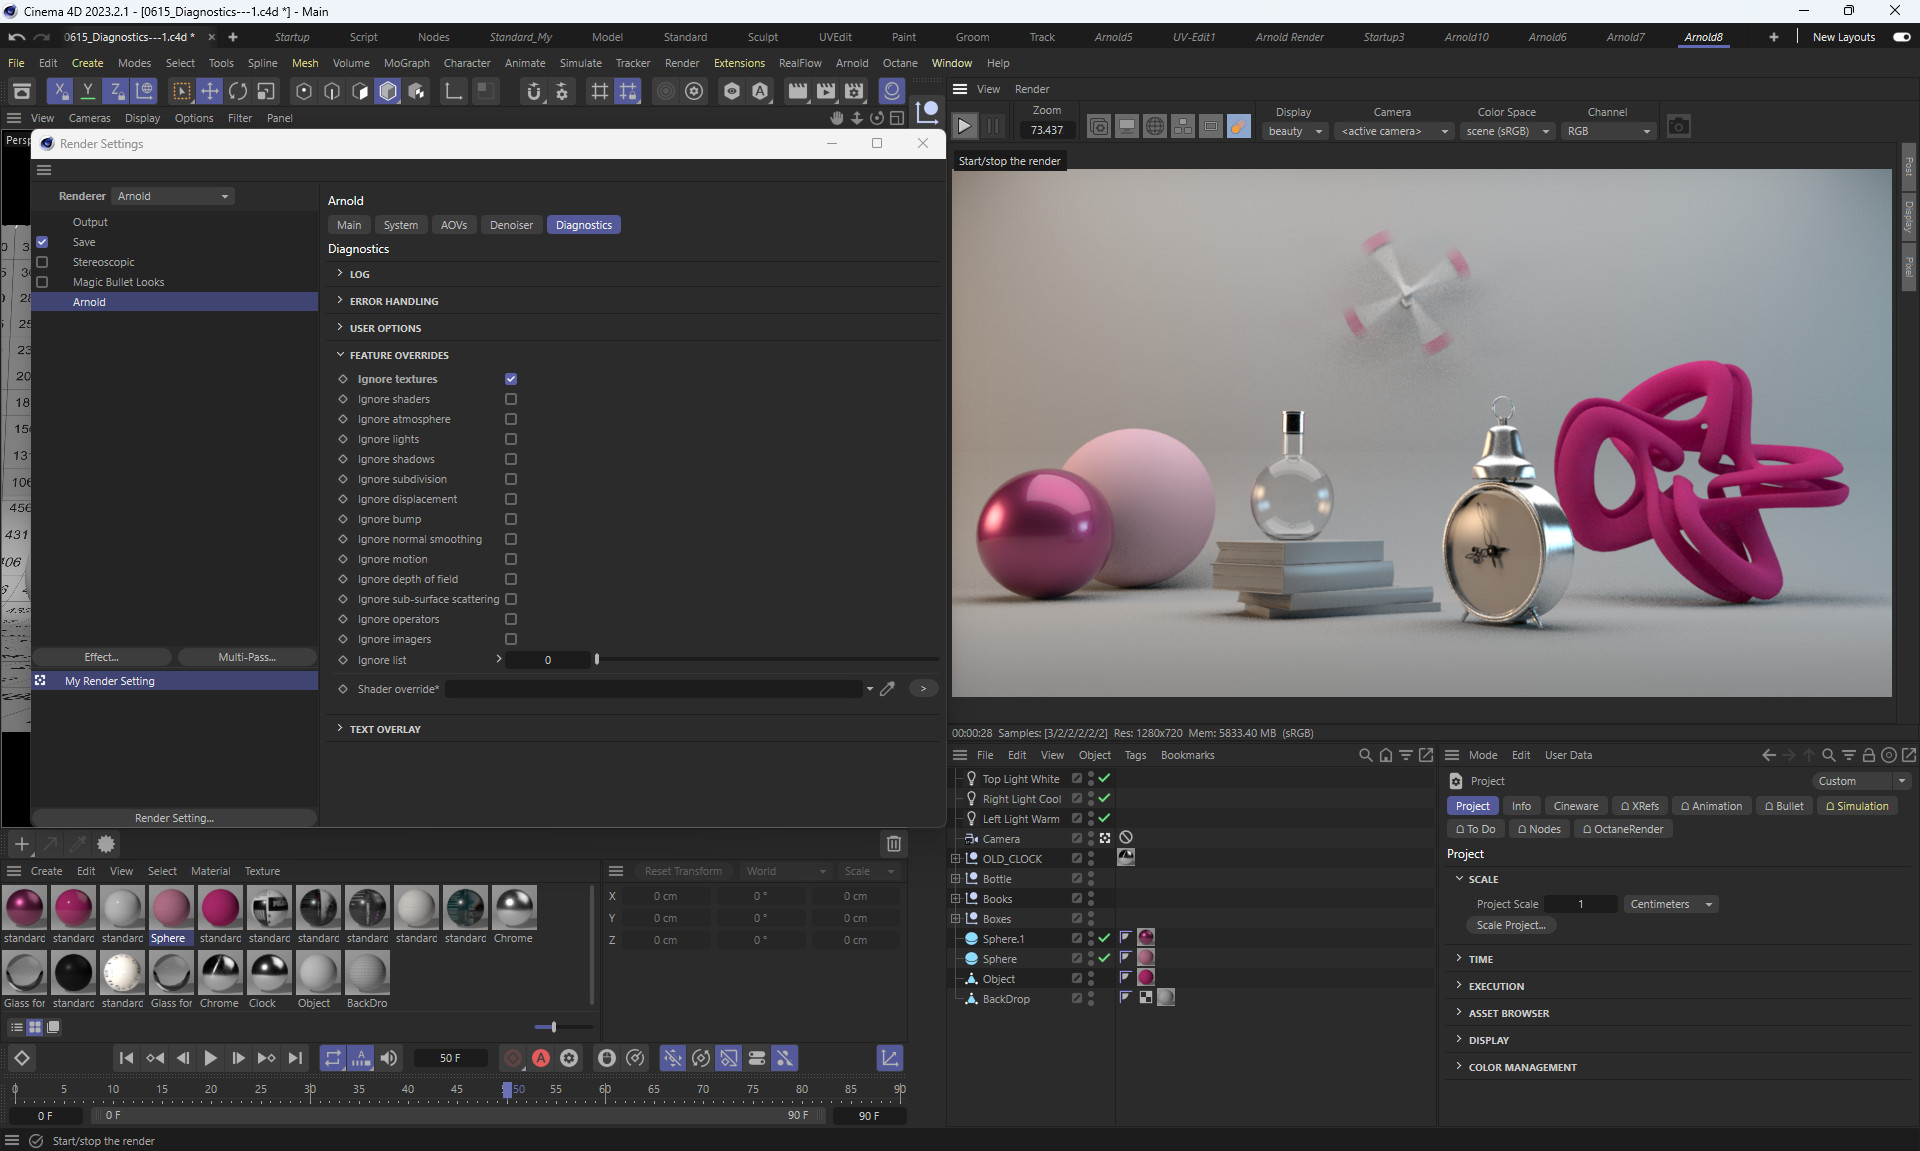Open the Display beauty dropdown
This screenshot has height=1151, width=1920.
coord(1294,131)
